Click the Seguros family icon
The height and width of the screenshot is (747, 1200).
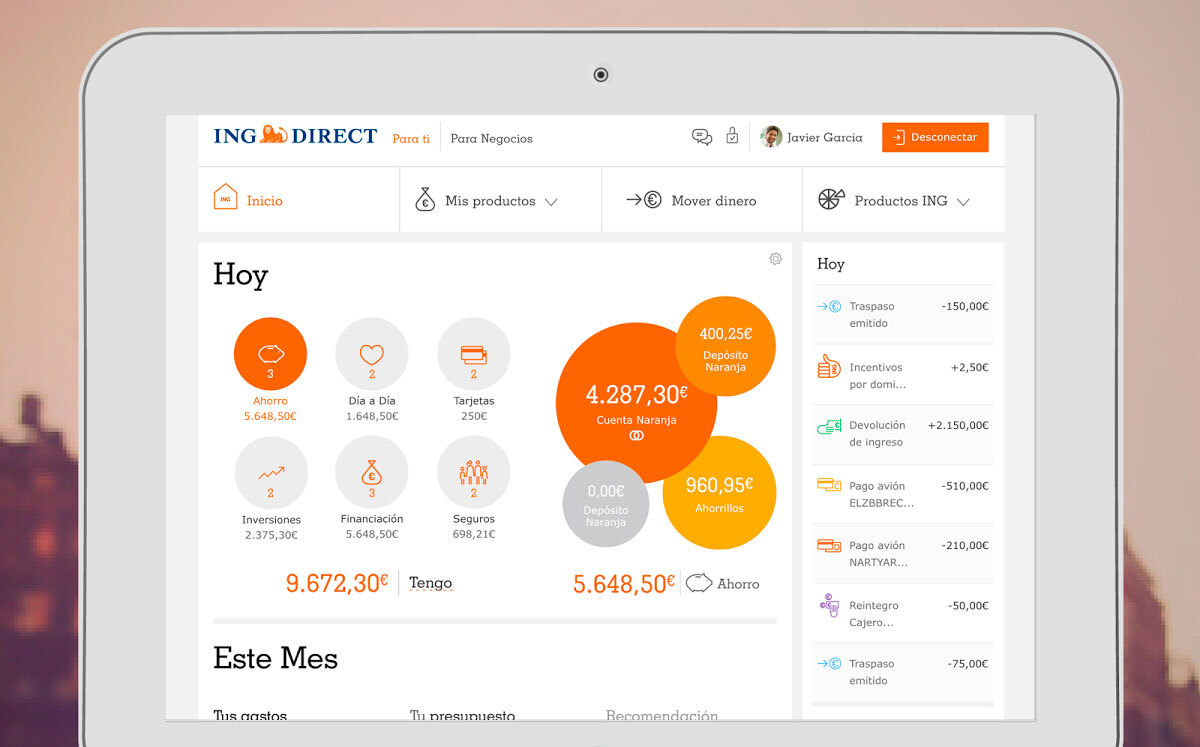473,471
